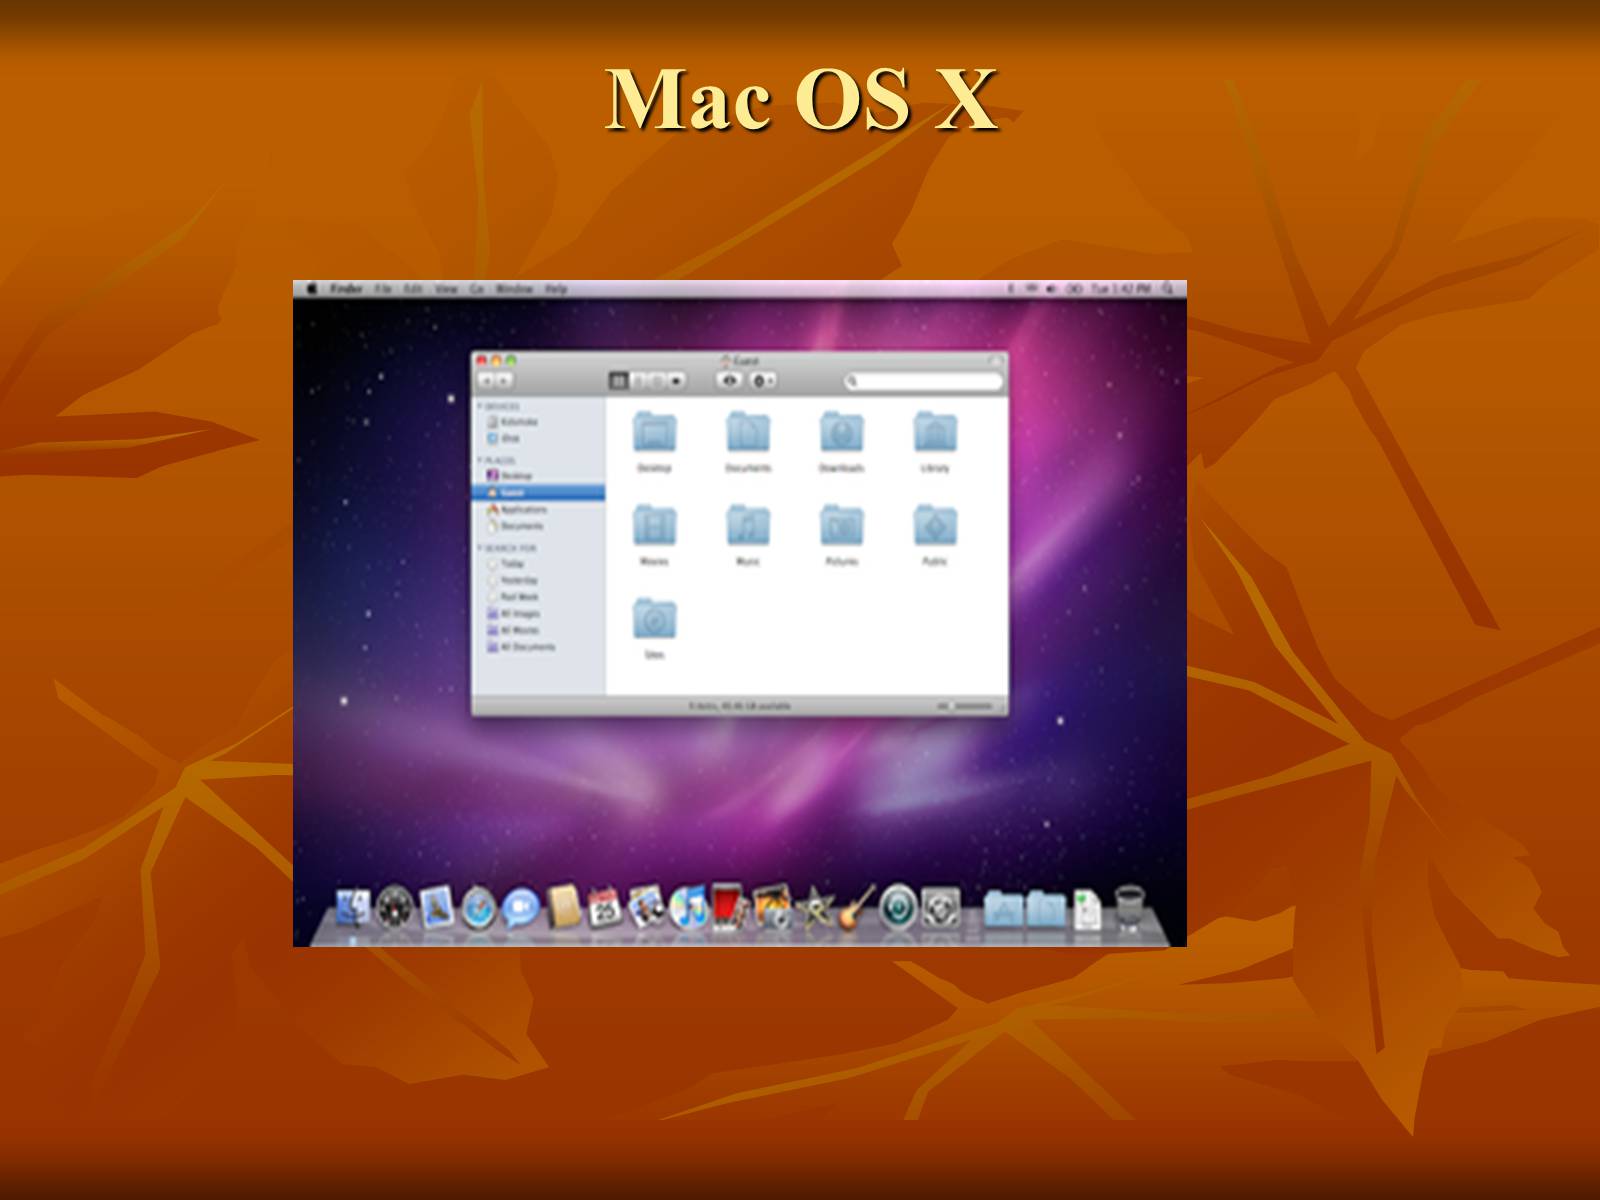1600x1200 pixels.
Task: Click the icon size slider in status bar
Action: point(966,706)
